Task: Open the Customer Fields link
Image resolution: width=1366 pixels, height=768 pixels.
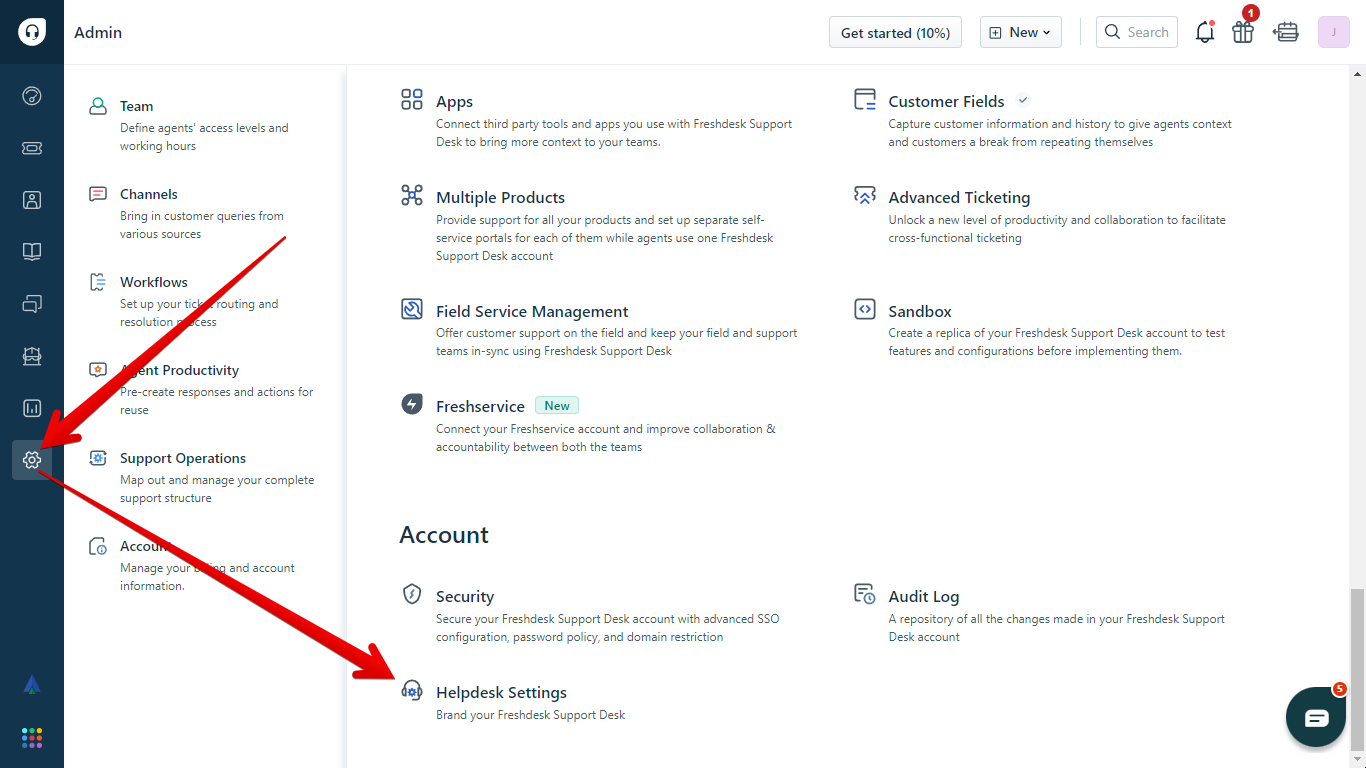Action: 946,102
